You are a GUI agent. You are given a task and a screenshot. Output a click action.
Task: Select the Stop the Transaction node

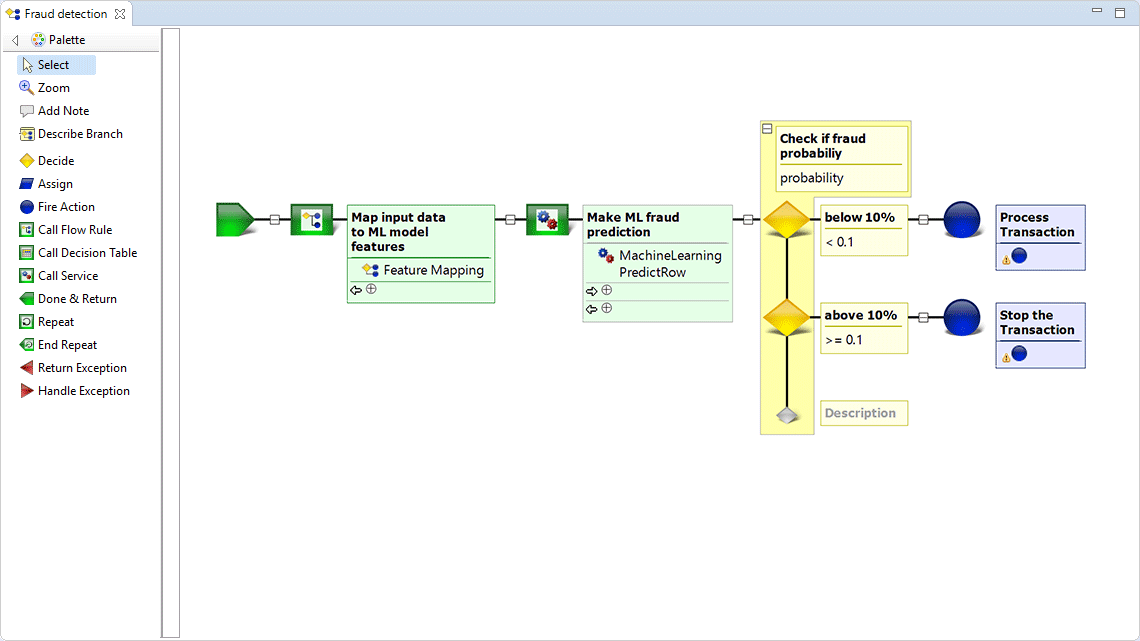[x=1039, y=325]
